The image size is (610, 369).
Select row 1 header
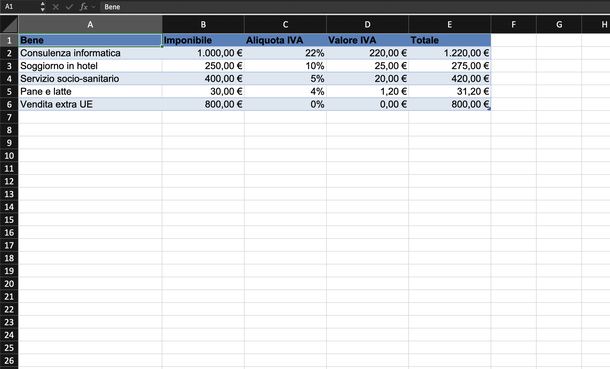(9, 40)
